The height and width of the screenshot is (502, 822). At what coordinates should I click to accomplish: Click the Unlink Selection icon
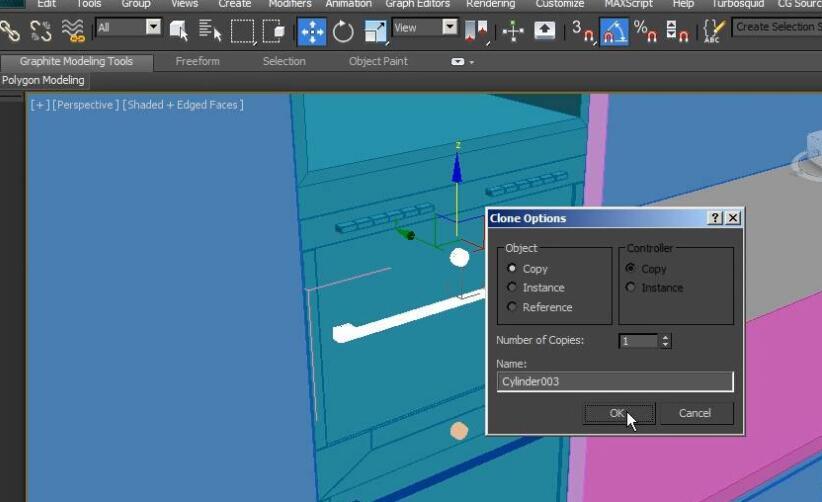click(40, 31)
